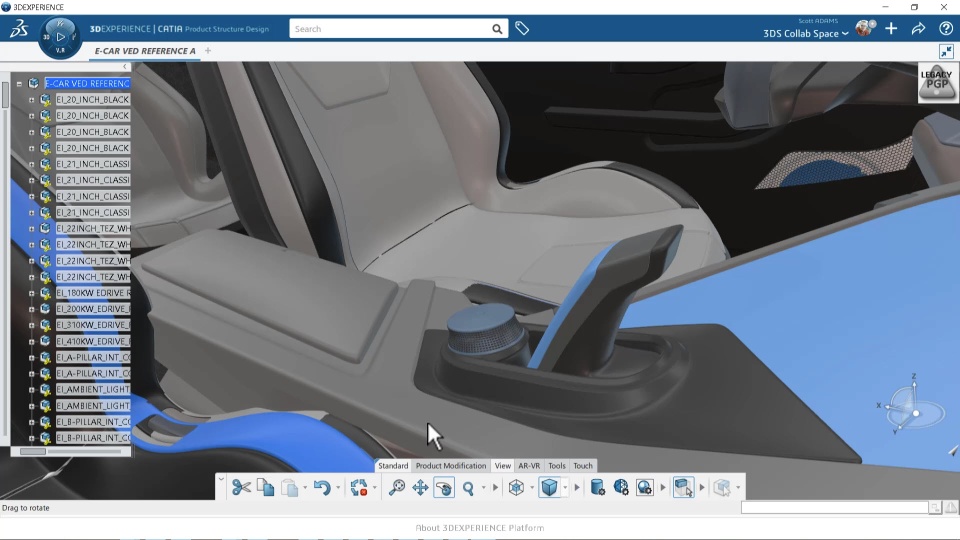The image size is (960, 540).
Task: Click the expand fullscreen arrows icon
Action: click(x=947, y=51)
